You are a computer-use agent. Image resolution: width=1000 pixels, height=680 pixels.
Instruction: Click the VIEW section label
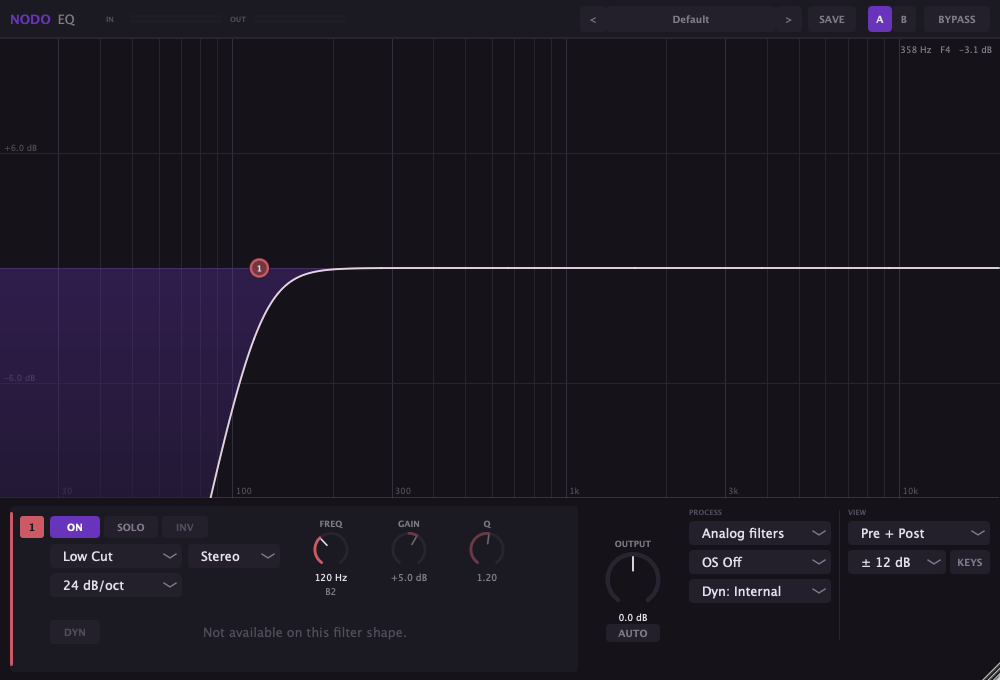point(857,512)
